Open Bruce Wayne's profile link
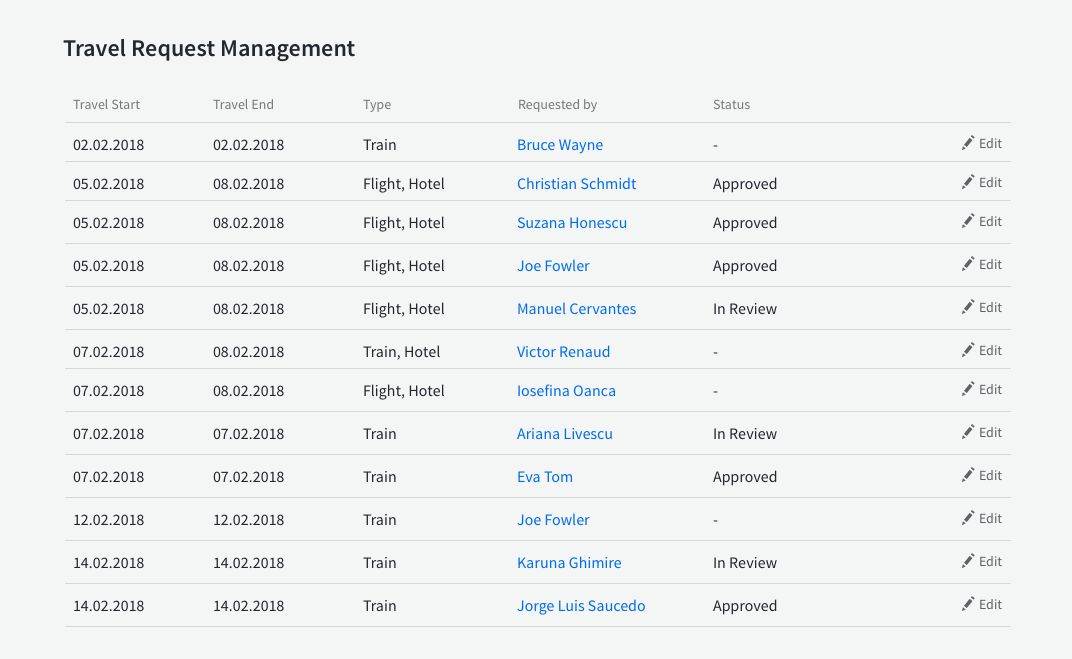Screen dimensions: 1072x659 pos(560,144)
